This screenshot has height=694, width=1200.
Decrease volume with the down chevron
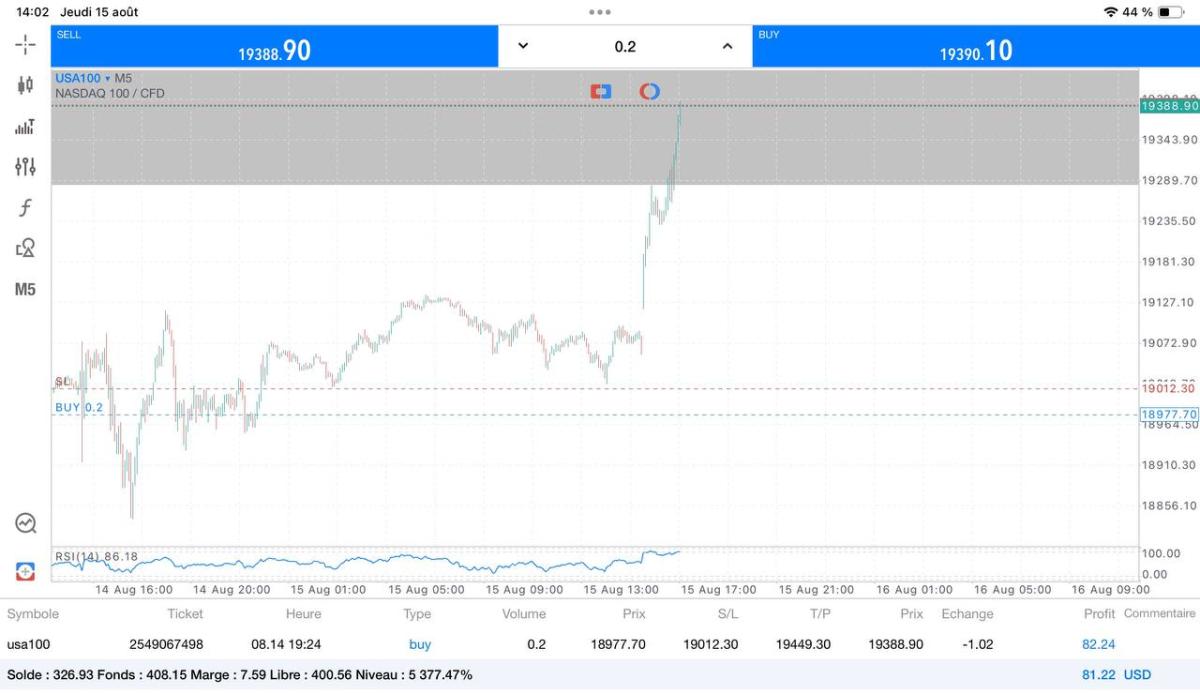523,46
